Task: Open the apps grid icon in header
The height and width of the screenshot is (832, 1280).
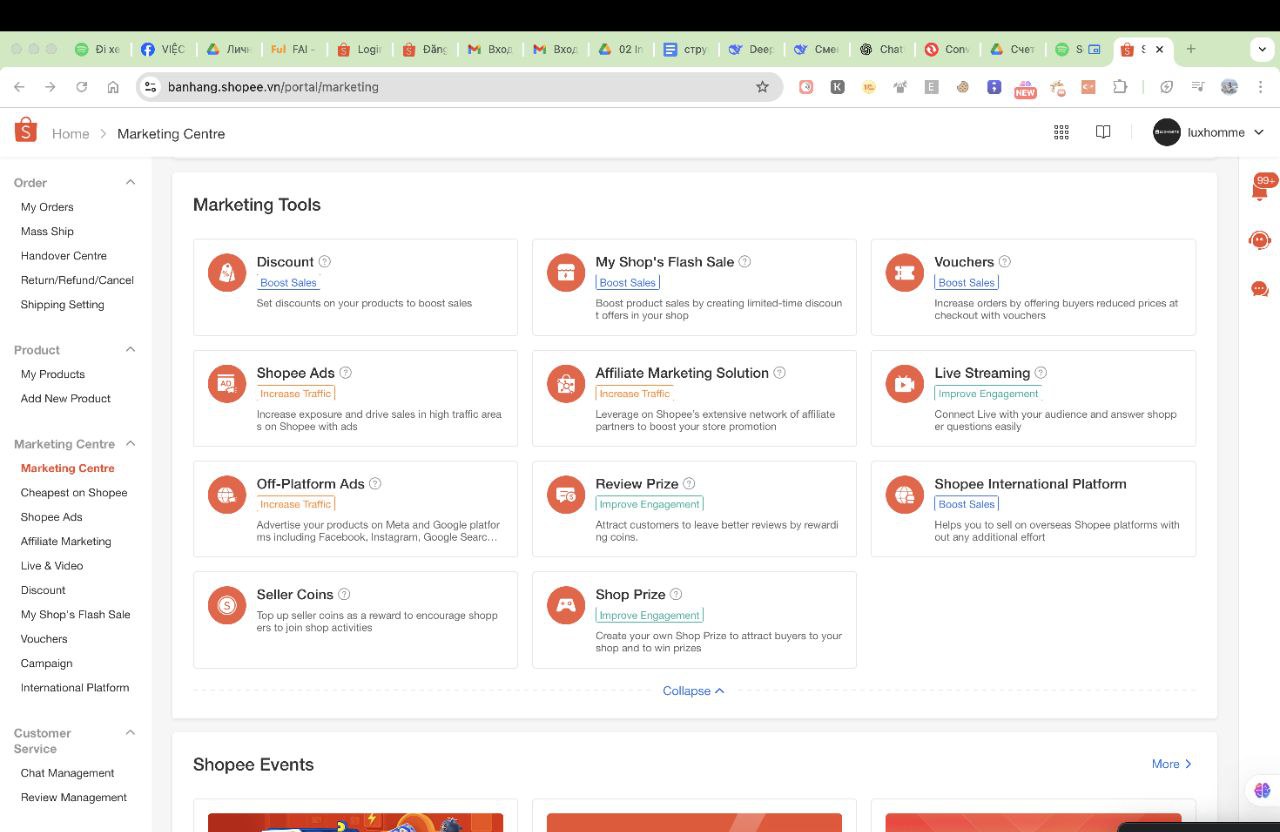Action: point(1061,133)
